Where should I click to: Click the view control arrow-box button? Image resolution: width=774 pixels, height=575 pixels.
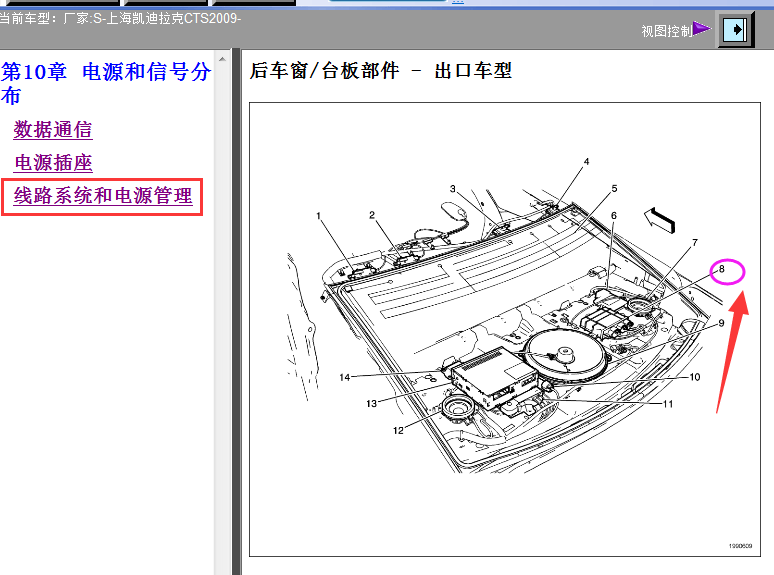click(x=735, y=30)
